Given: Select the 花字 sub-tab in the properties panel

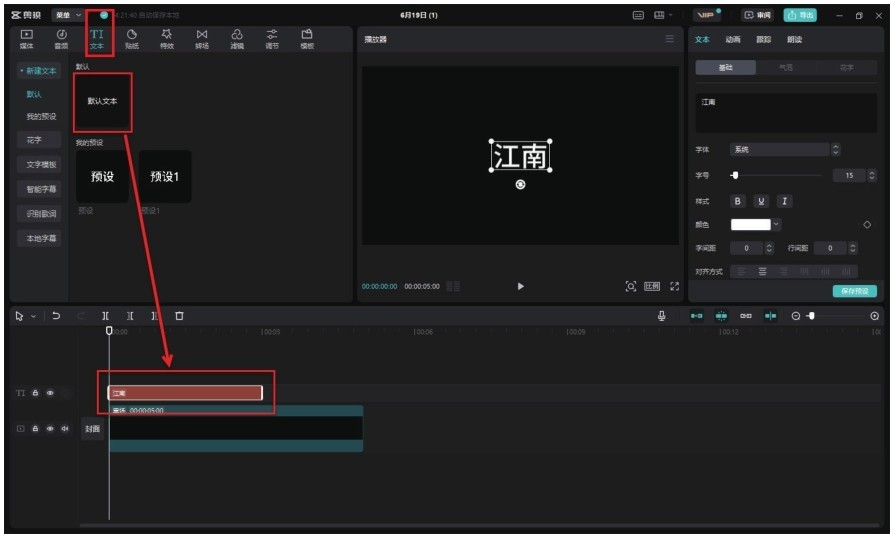Looking at the screenshot, I should [847, 67].
